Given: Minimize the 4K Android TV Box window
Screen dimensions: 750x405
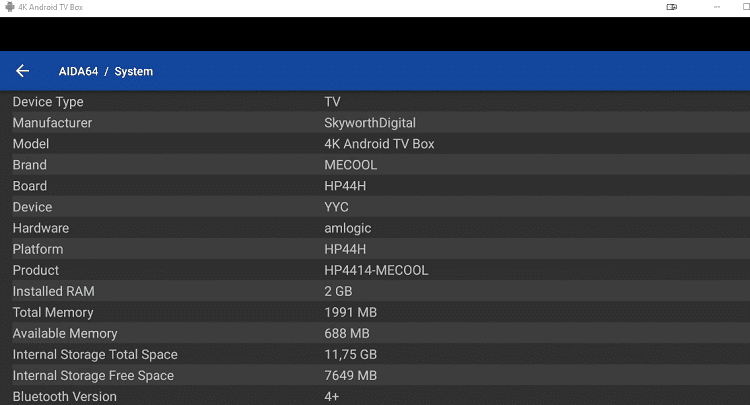Looking at the screenshot, I should click(717, 7).
